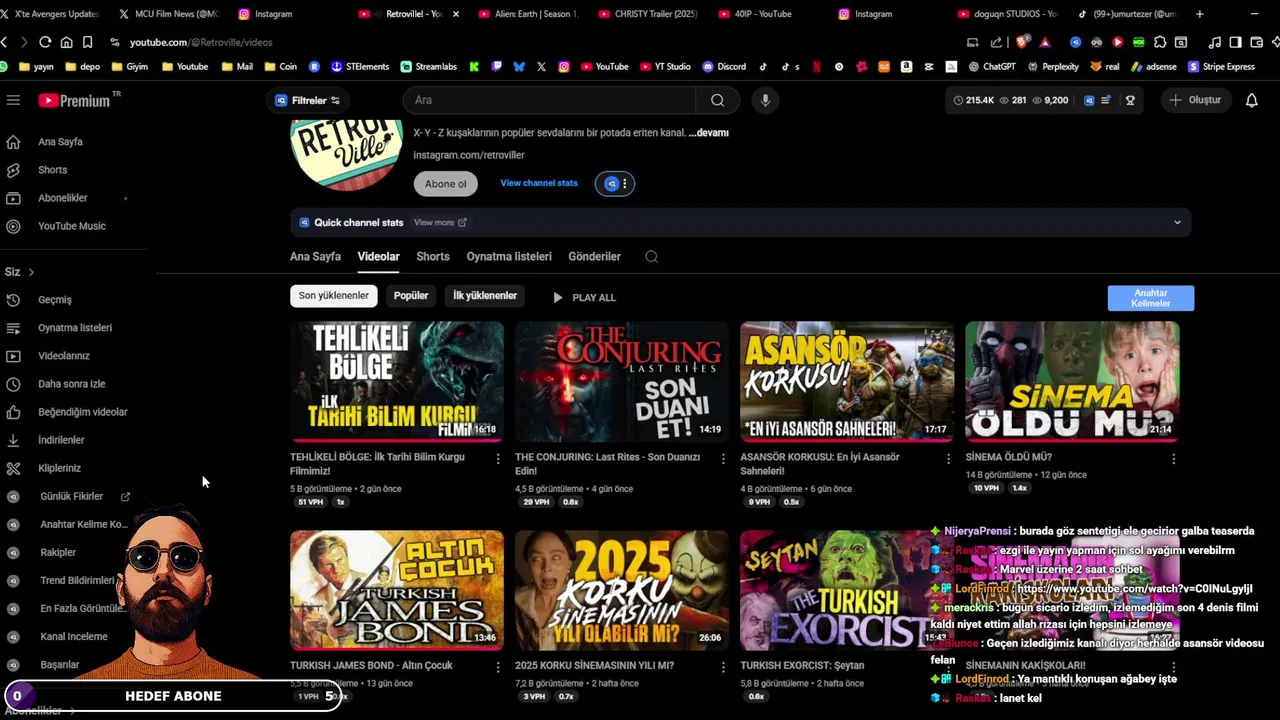Open The Conjuring Last Rites thumbnail
This screenshot has width=1280, height=720.
pyautogui.click(x=622, y=381)
